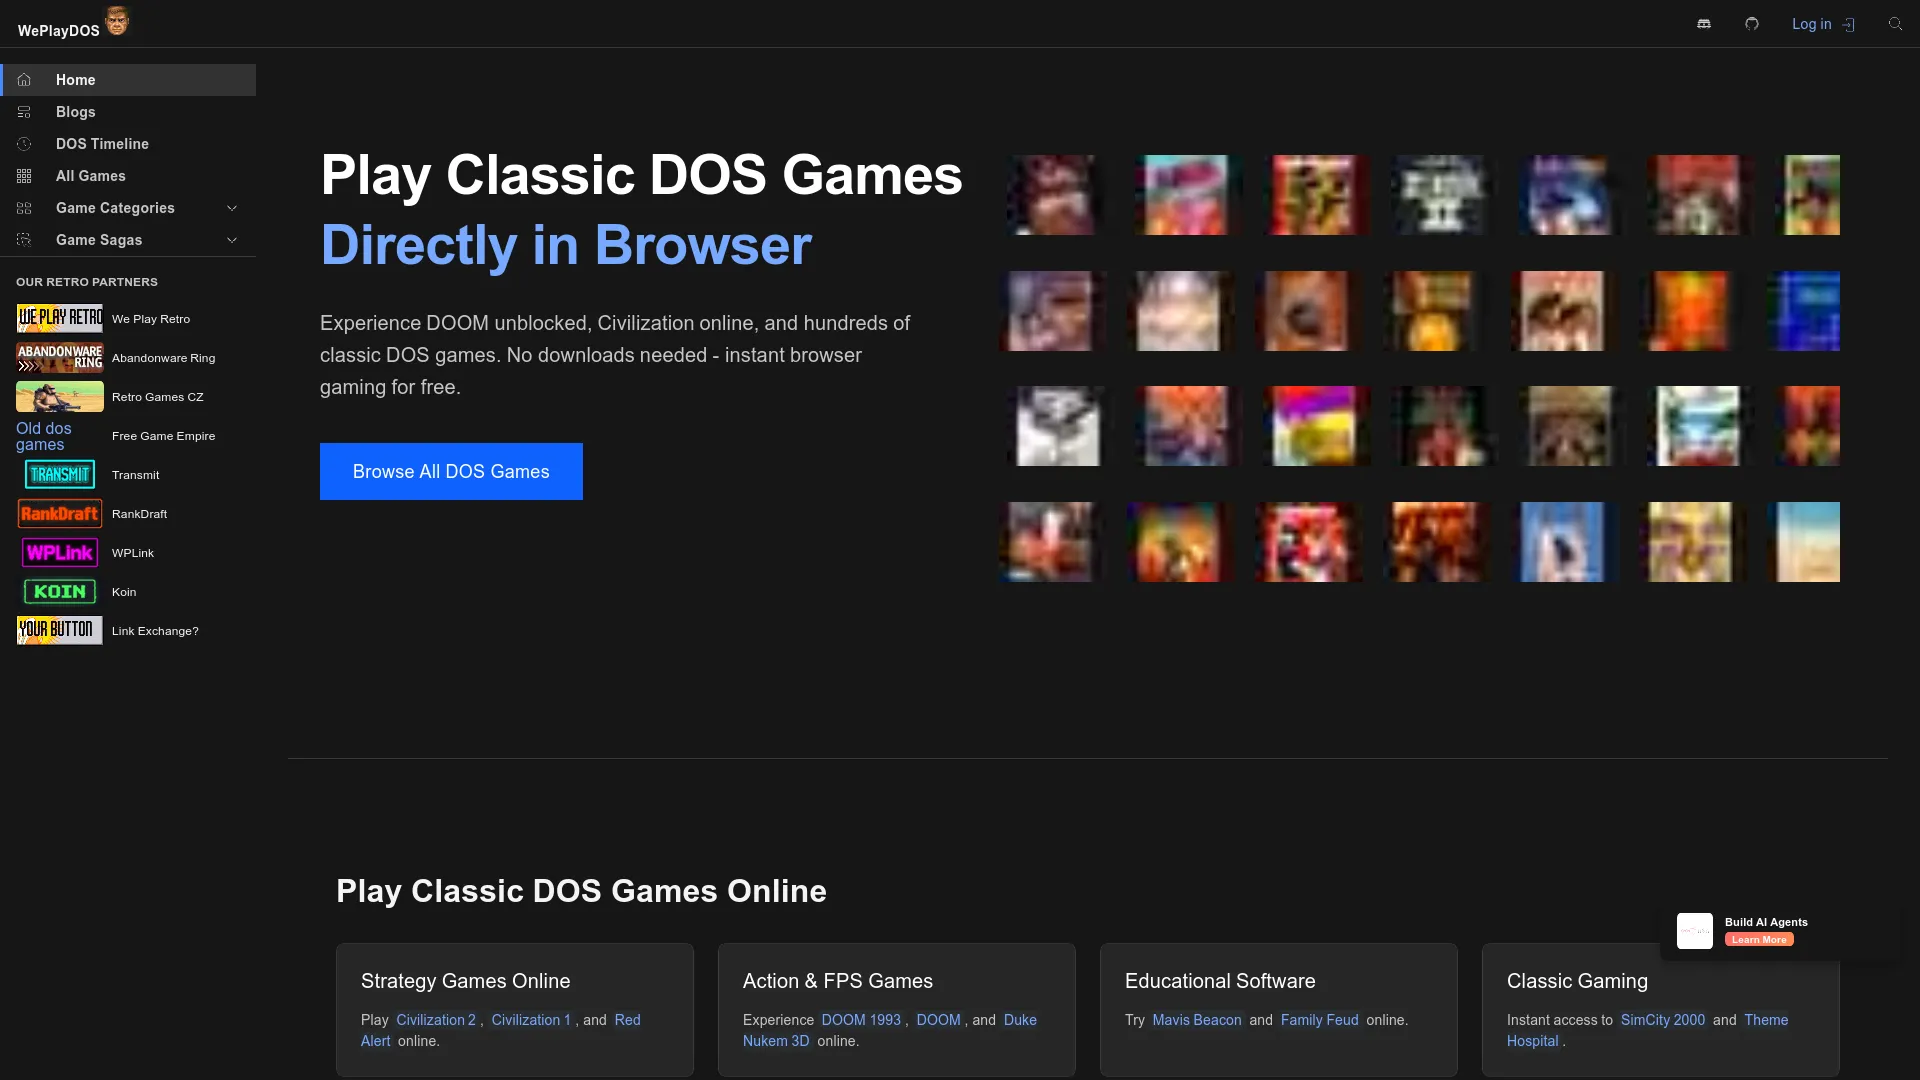This screenshot has height=1080, width=1920.
Task: Click the We Play Retro banner badge
Action: click(x=60, y=318)
